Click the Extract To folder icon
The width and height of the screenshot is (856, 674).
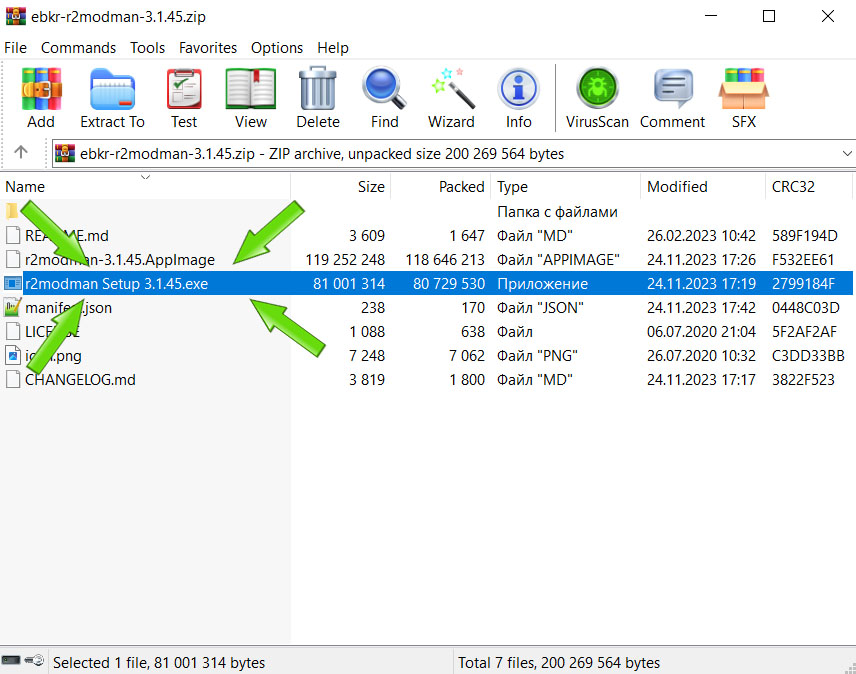112,89
